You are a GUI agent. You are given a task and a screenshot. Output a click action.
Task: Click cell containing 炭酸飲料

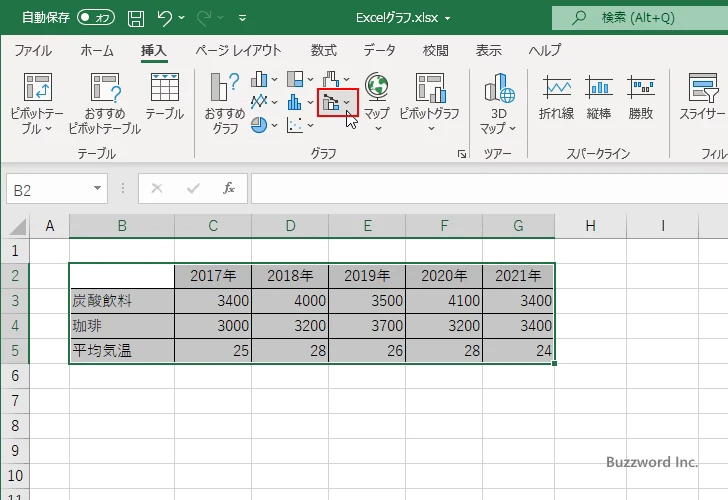click(x=122, y=301)
